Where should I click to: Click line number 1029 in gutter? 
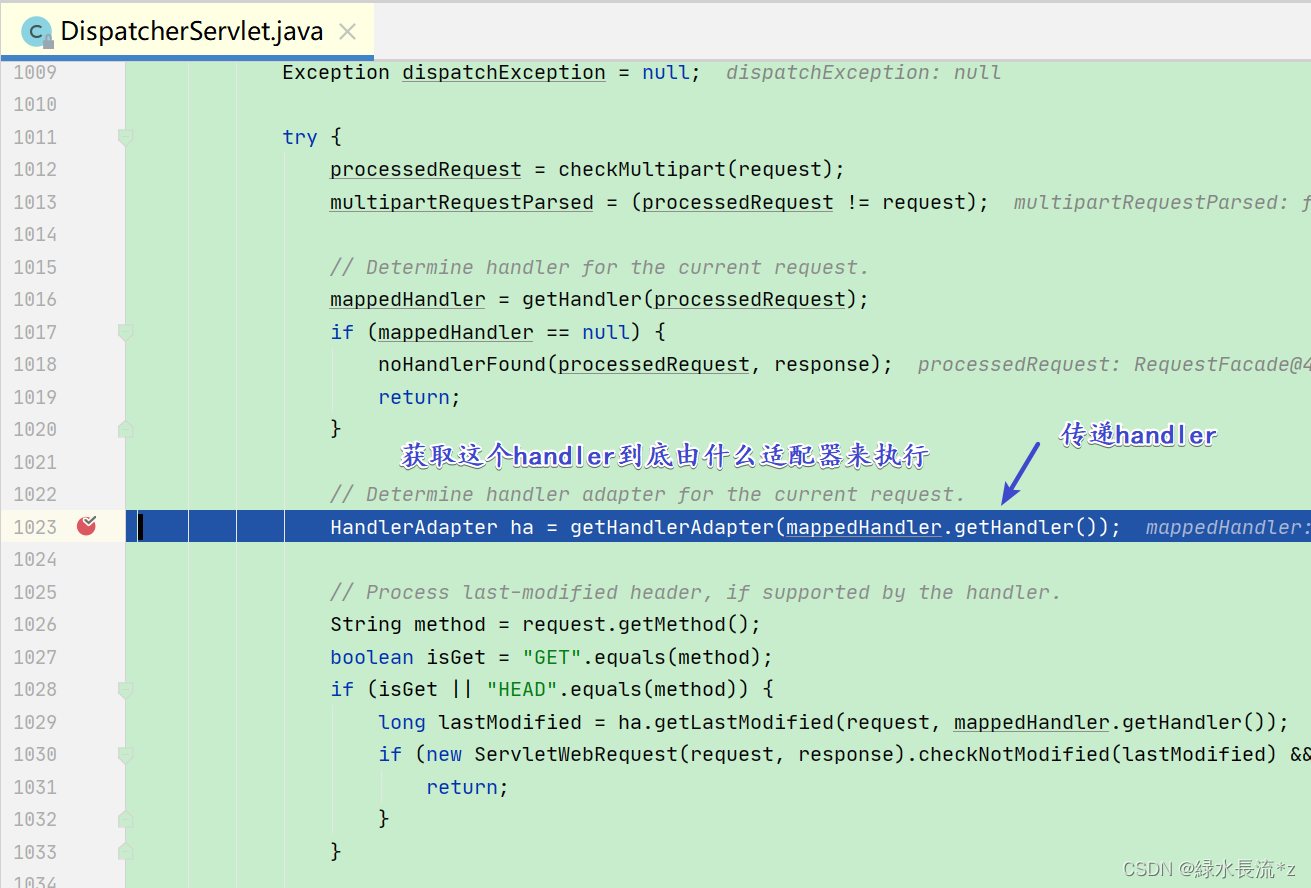[35, 722]
